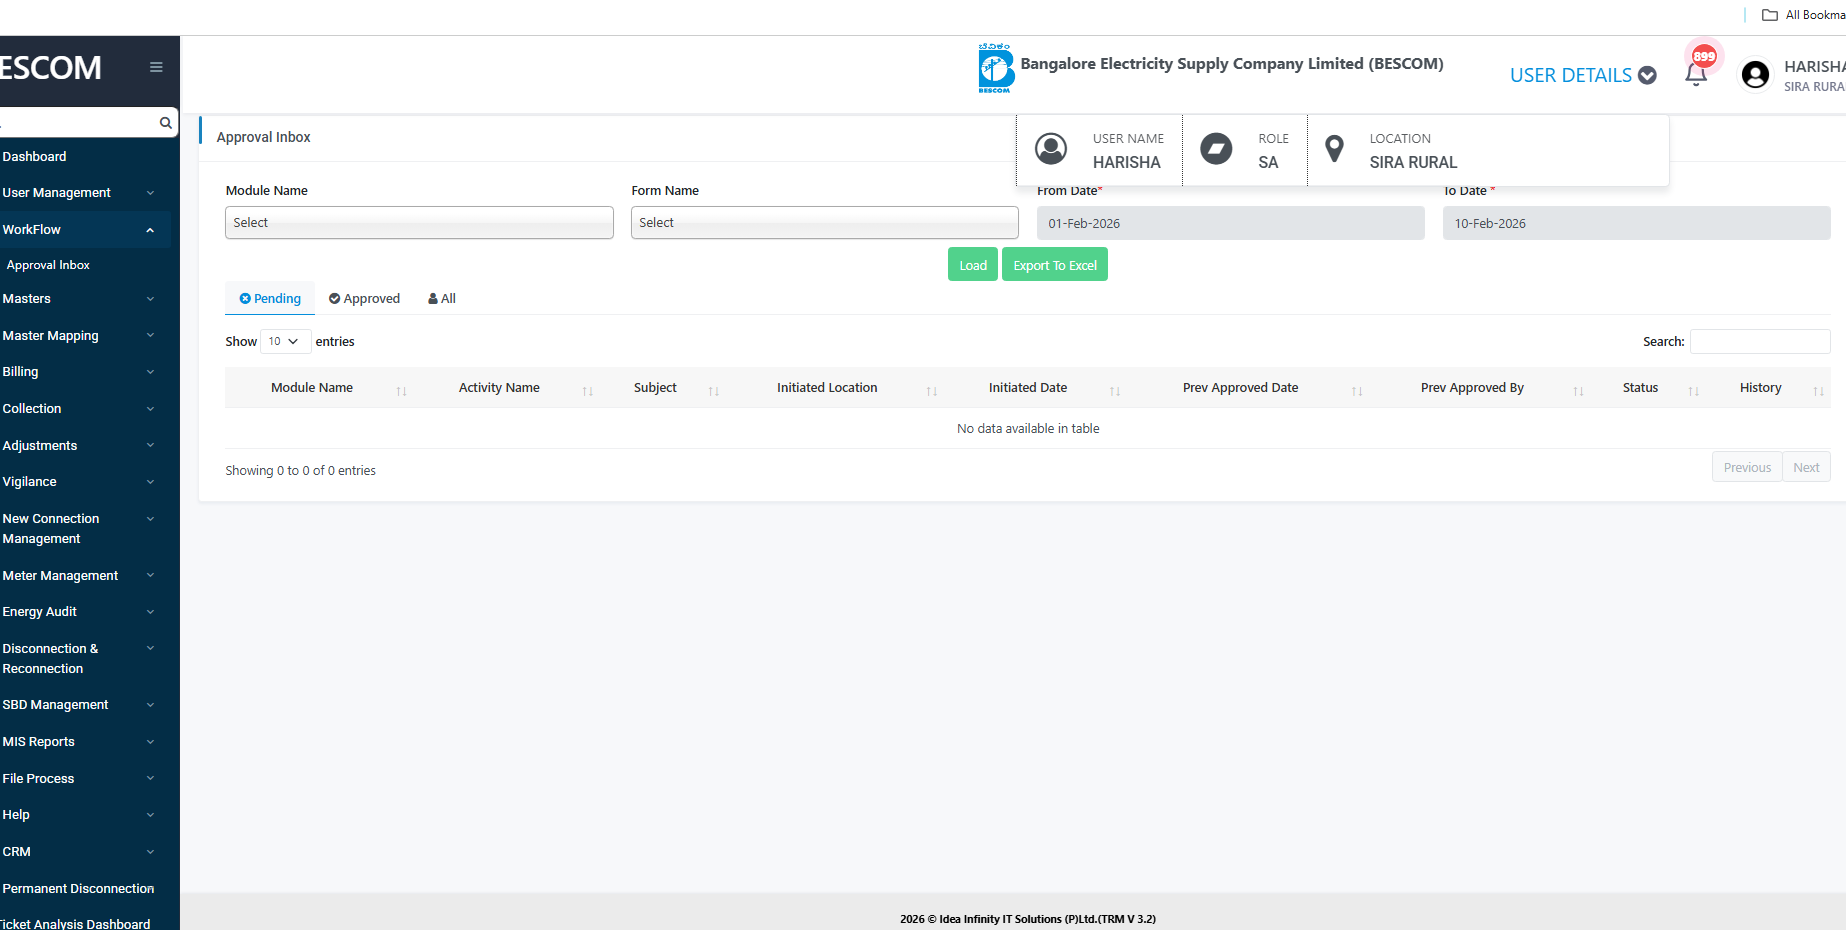
Task: Click the Previous pagination button
Action: [x=1747, y=468]
